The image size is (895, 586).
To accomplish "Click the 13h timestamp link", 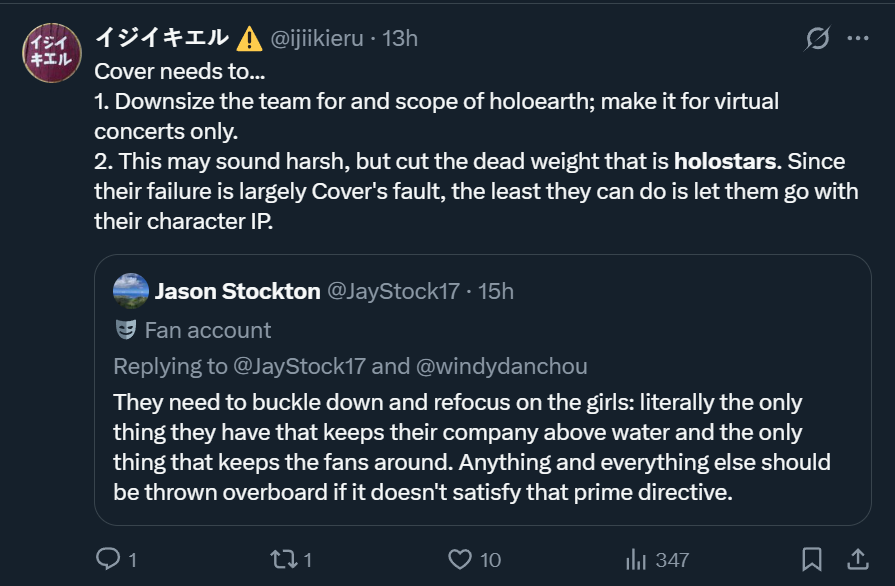I will (x=400, y=38).
